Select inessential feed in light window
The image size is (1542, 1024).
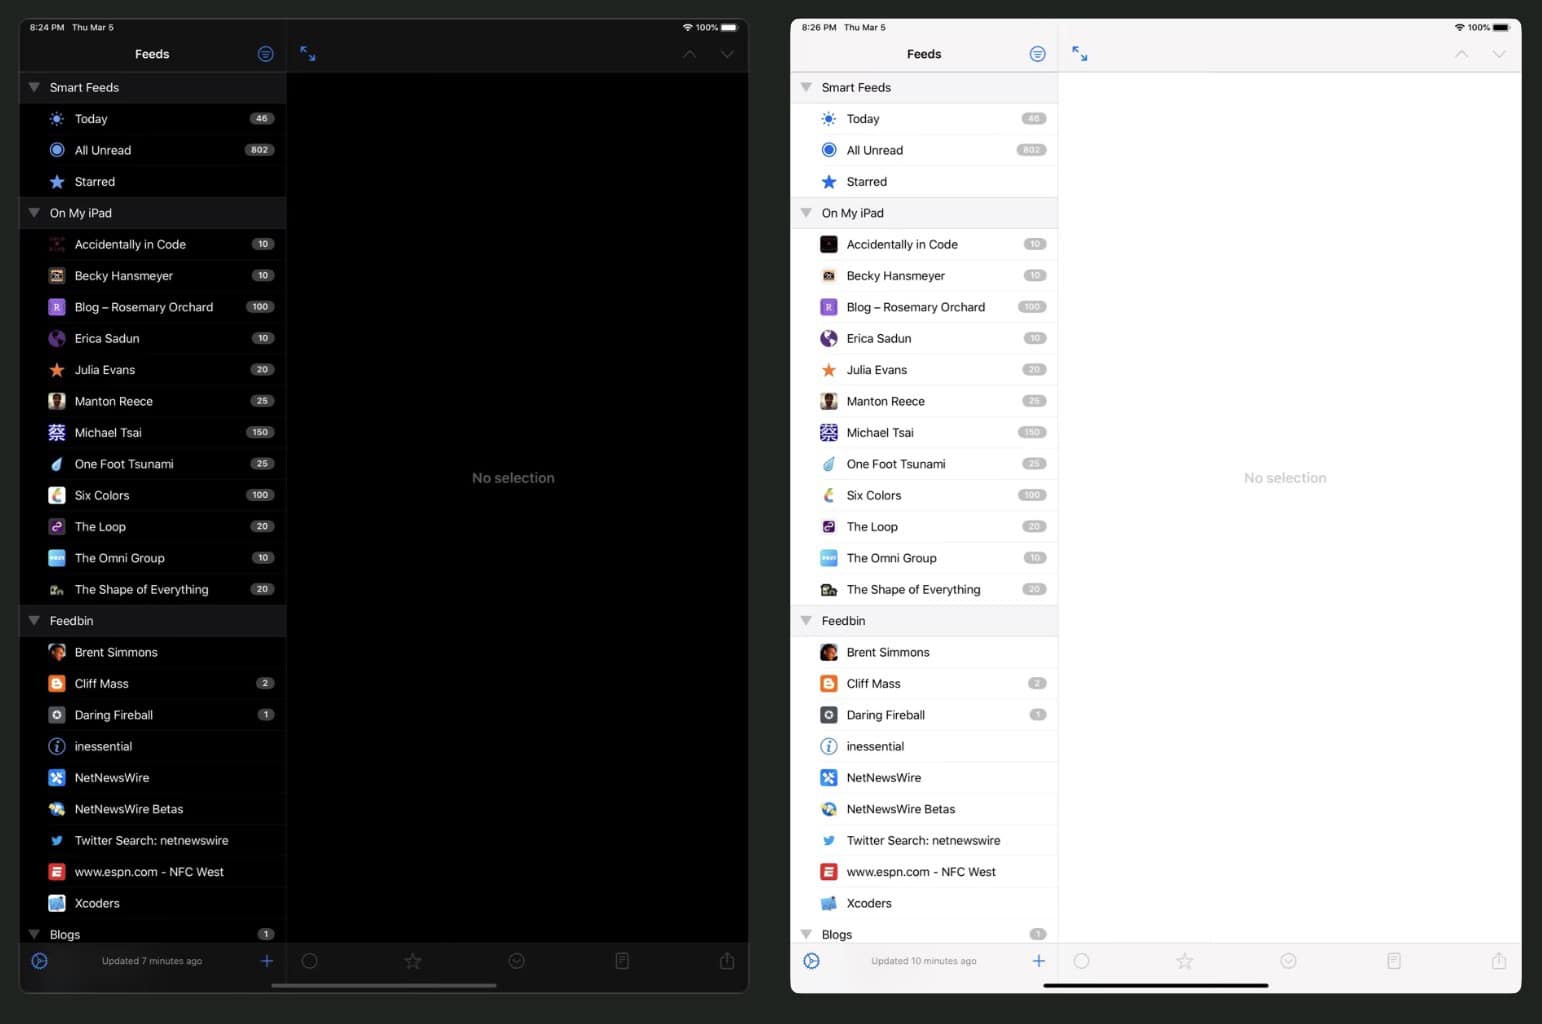click(x=925, y=746)
